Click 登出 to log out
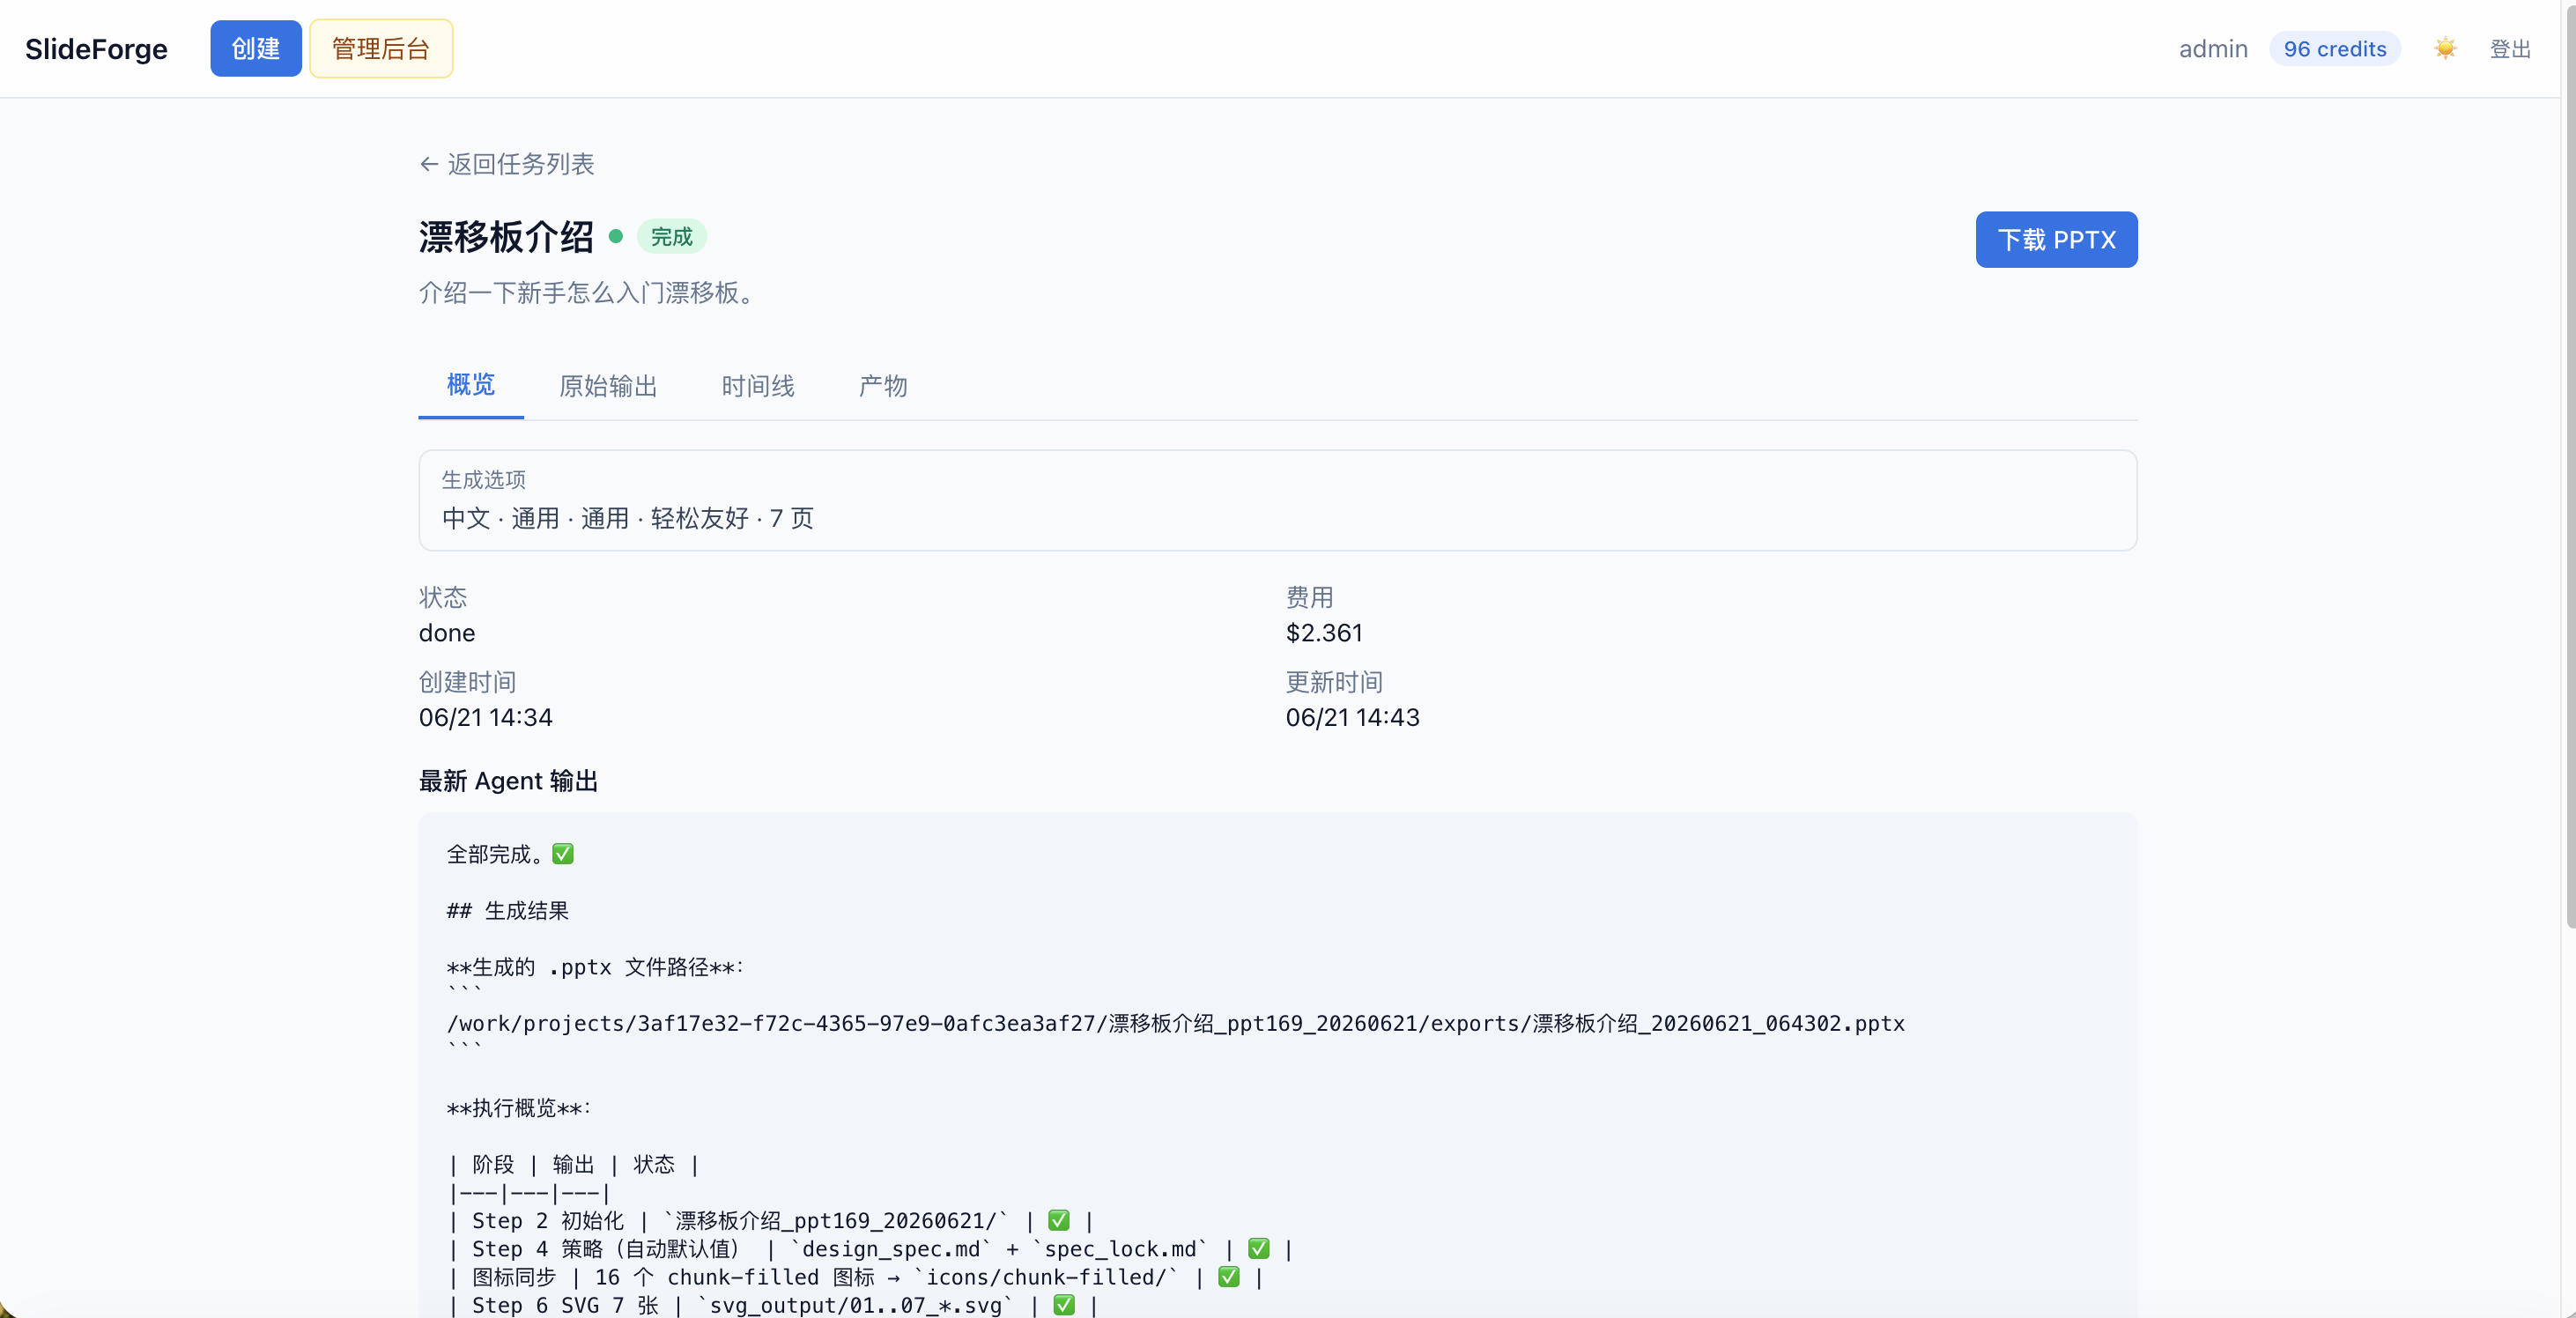Image resolution: width=2576 pixels, height=1318 pixels. tap(2510, 49)
